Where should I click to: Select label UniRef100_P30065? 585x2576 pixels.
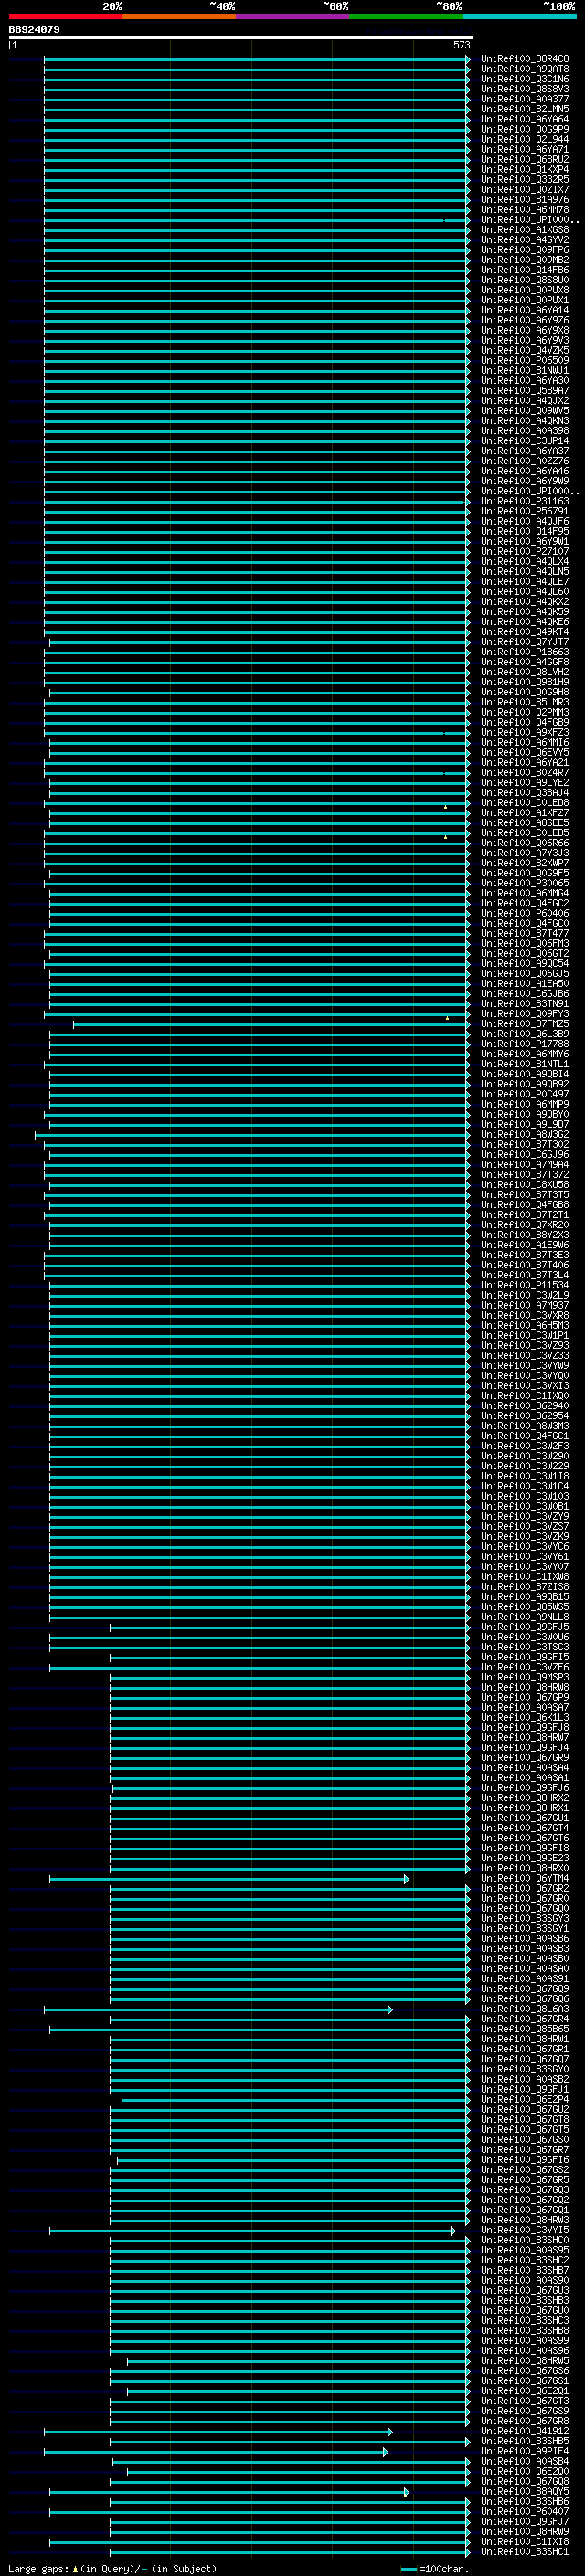pyautogui.click(x=525, y=883)
